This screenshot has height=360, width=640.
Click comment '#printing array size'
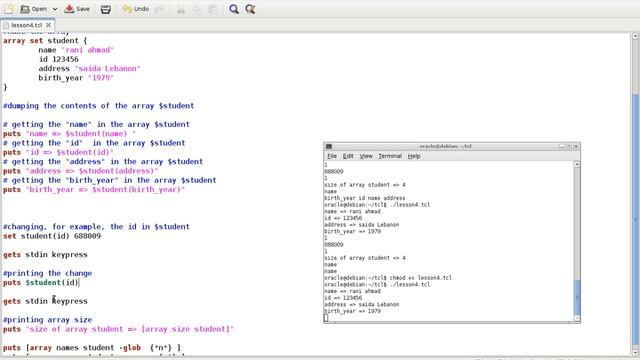[47, 320]
